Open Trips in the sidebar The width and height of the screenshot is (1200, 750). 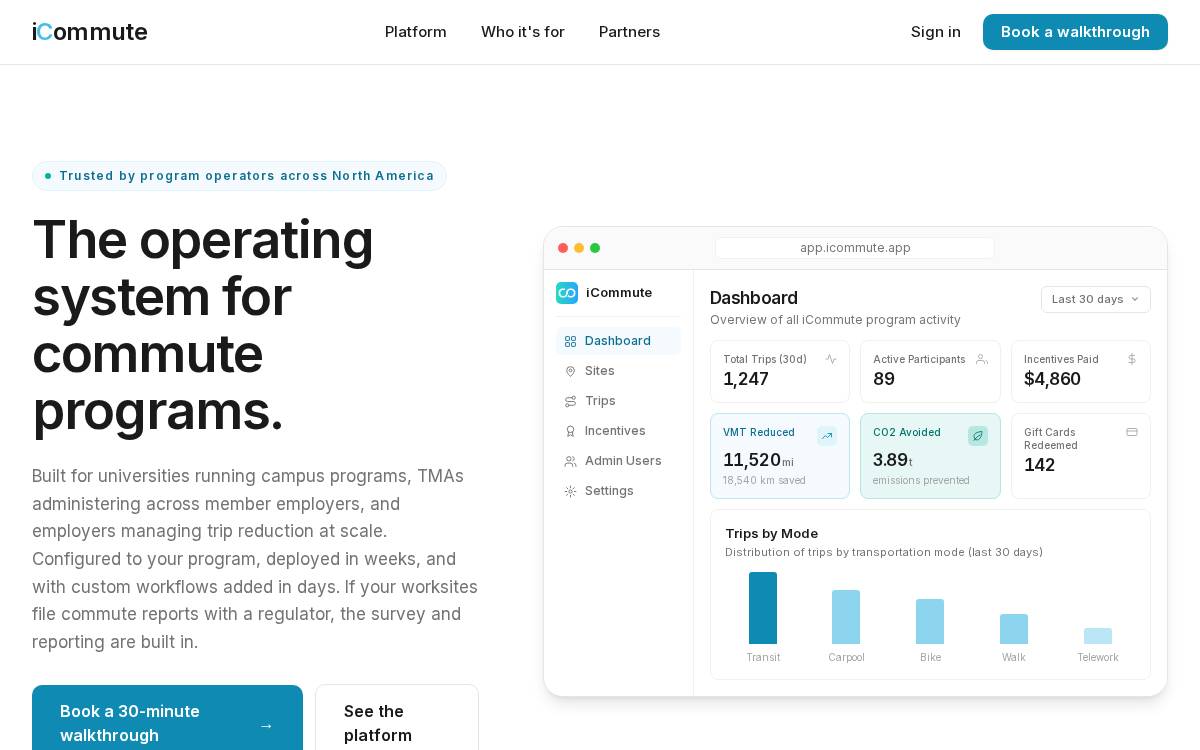pyautogui.click(x=618, y=401)
